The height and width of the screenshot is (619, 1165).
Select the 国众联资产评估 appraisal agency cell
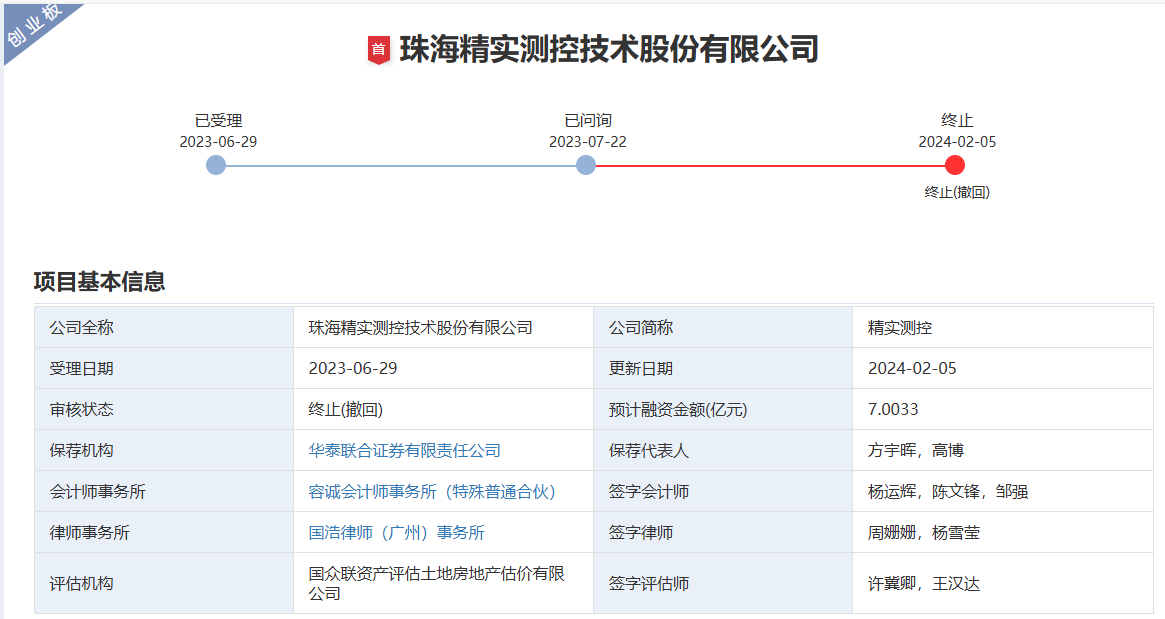[x=436, y=583]
